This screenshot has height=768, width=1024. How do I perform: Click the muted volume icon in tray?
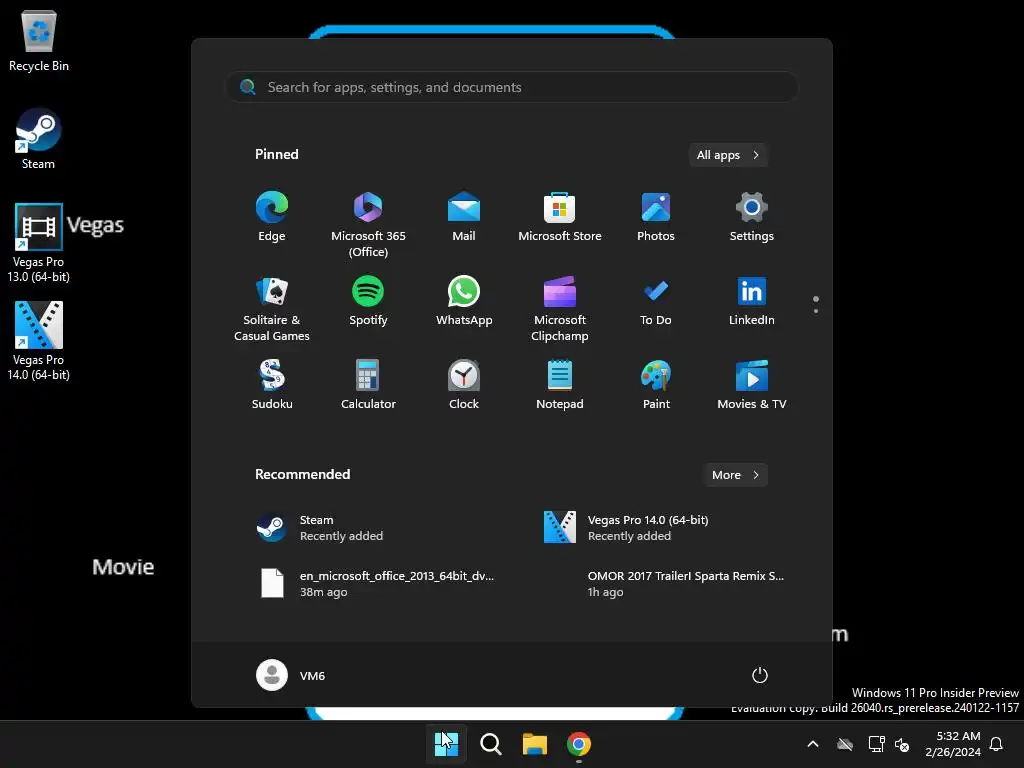point(902,744)
